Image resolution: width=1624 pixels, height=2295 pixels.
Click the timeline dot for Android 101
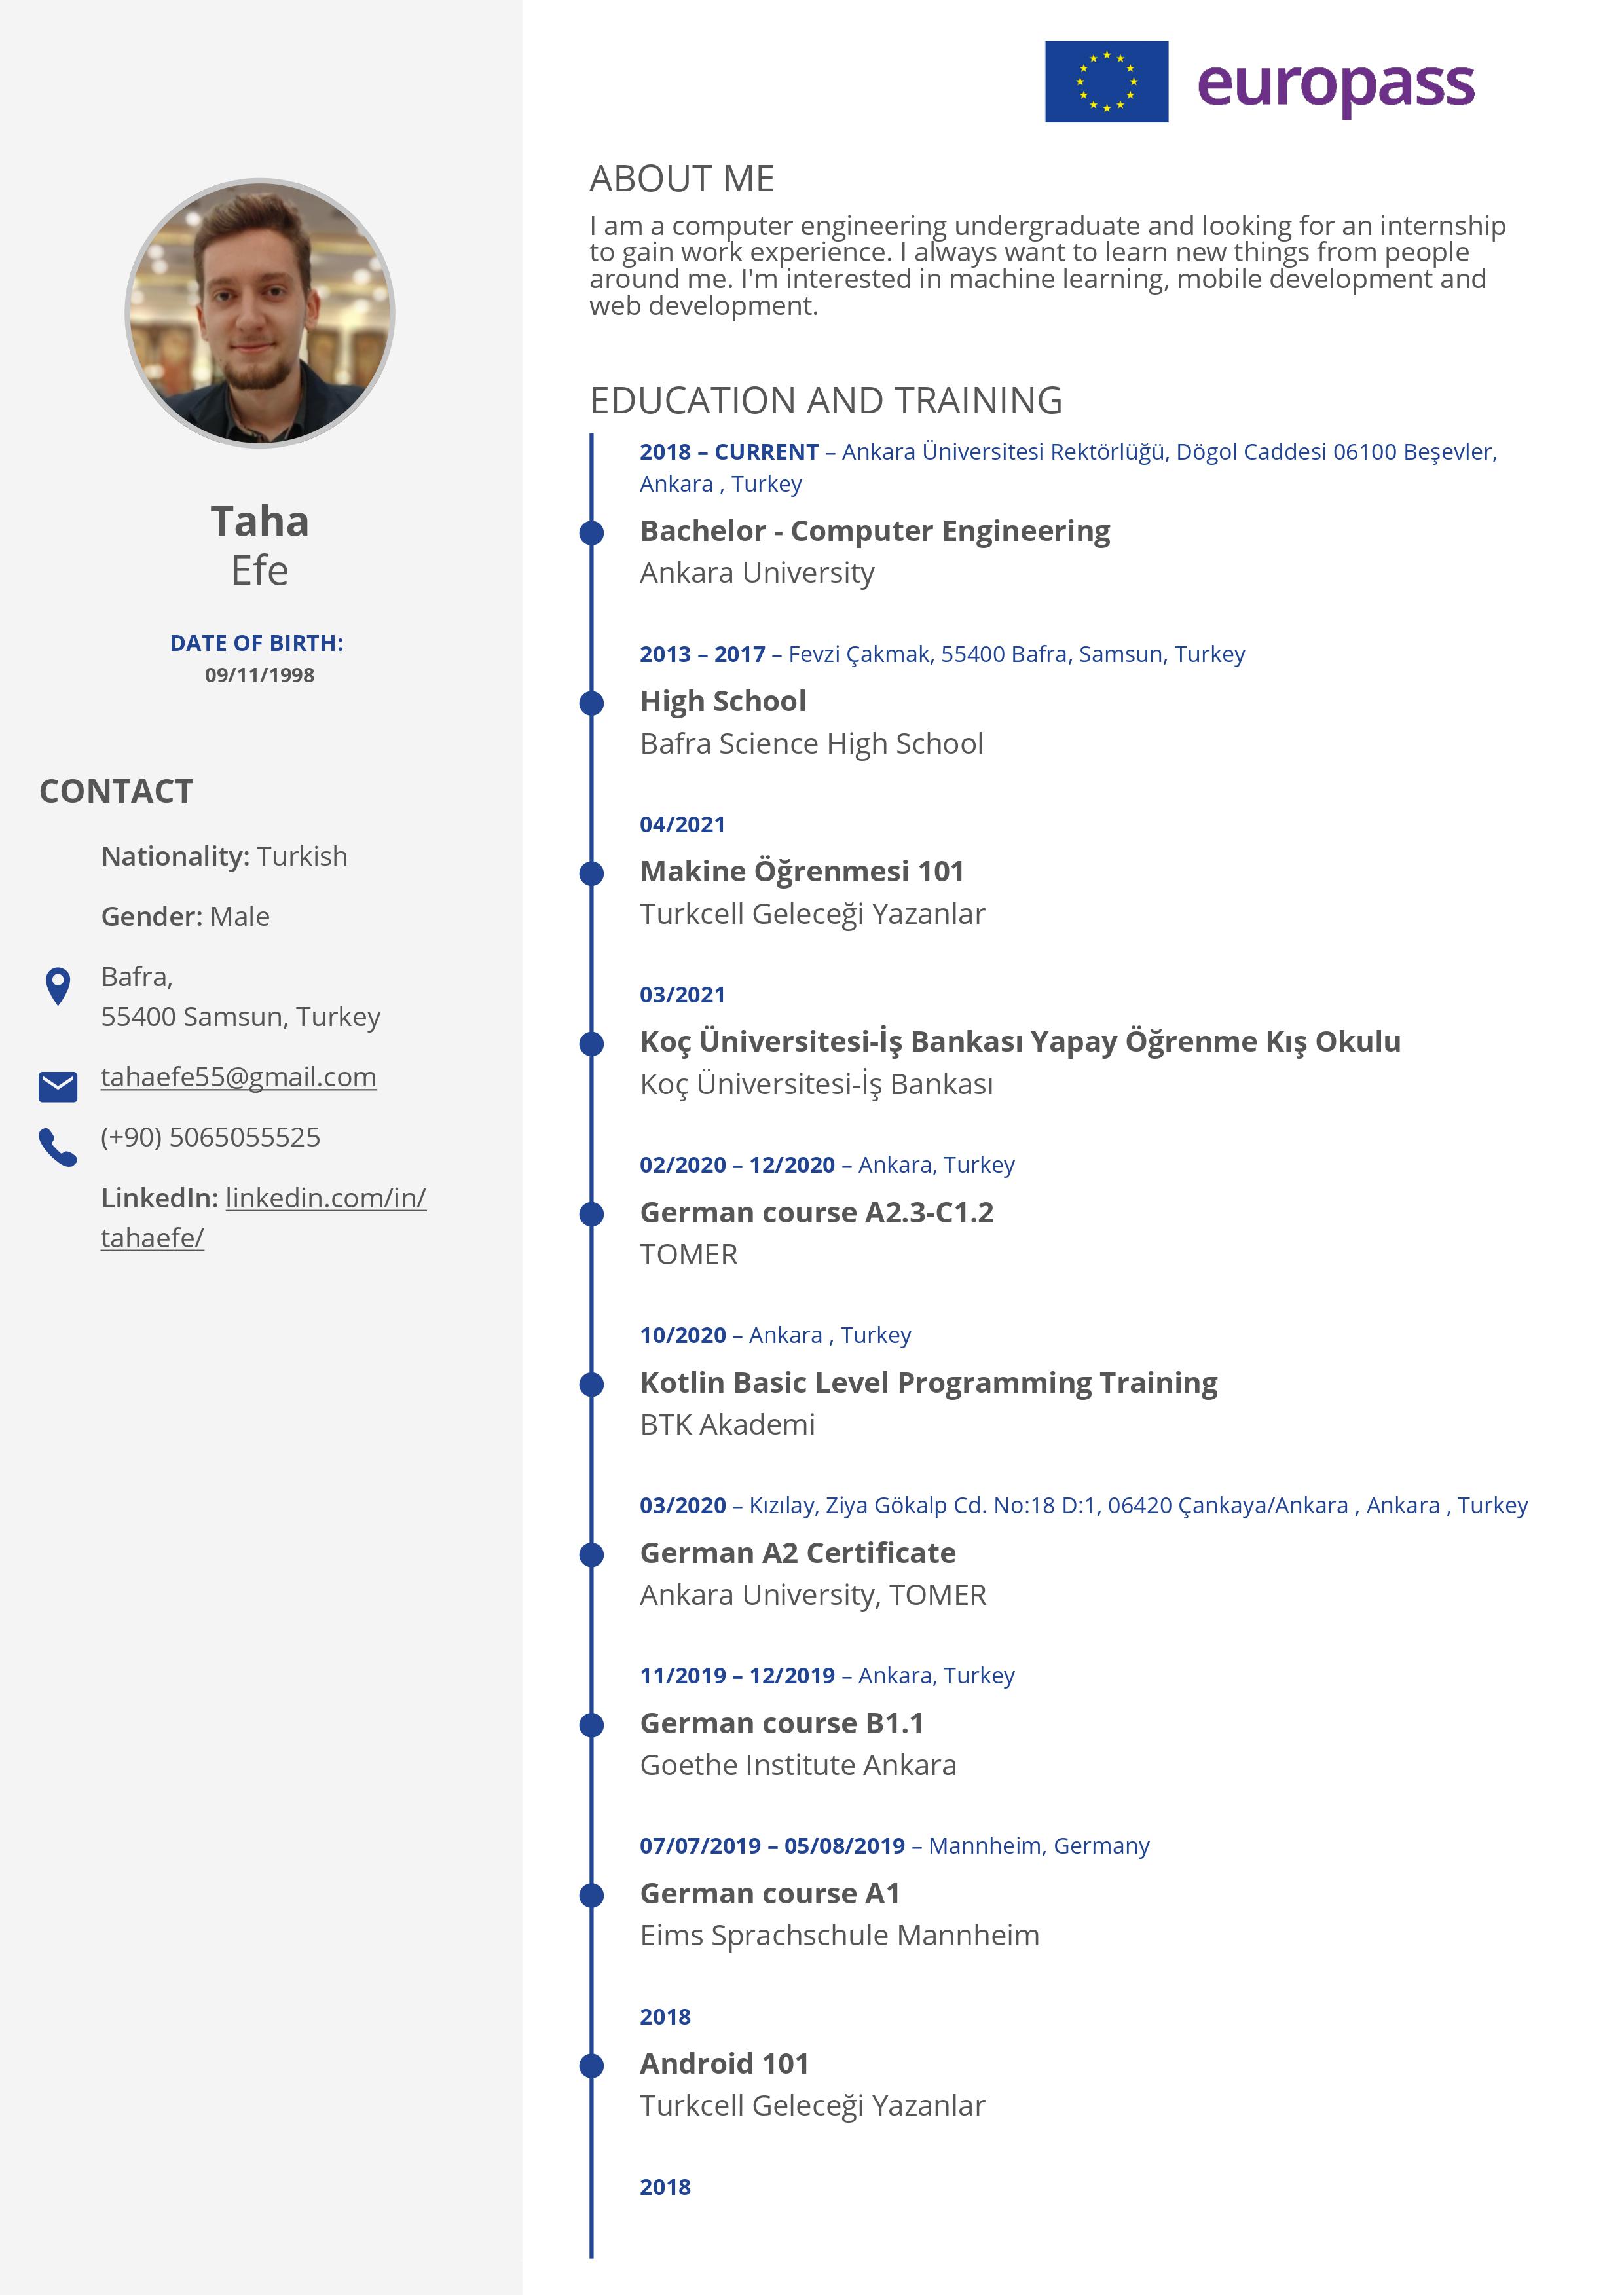pyautogui.click(x=592, y=2065)
